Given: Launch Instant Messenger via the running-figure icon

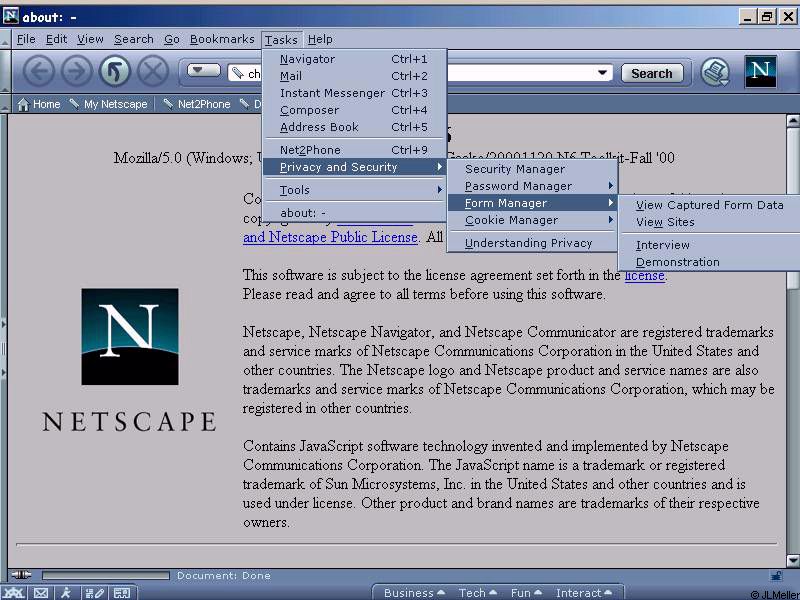Looking at the screenshot, I should [x=66, y=593].
